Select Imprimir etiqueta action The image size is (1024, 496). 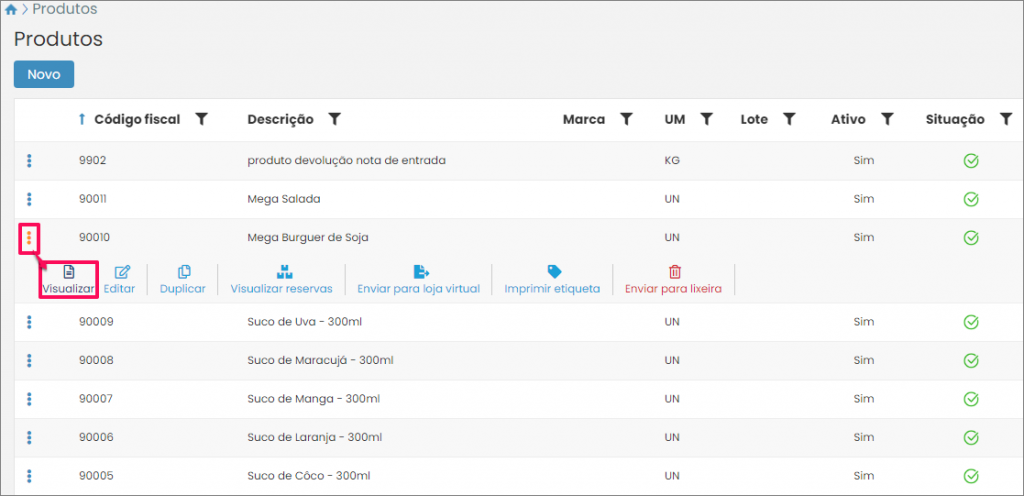click(552, 279)
